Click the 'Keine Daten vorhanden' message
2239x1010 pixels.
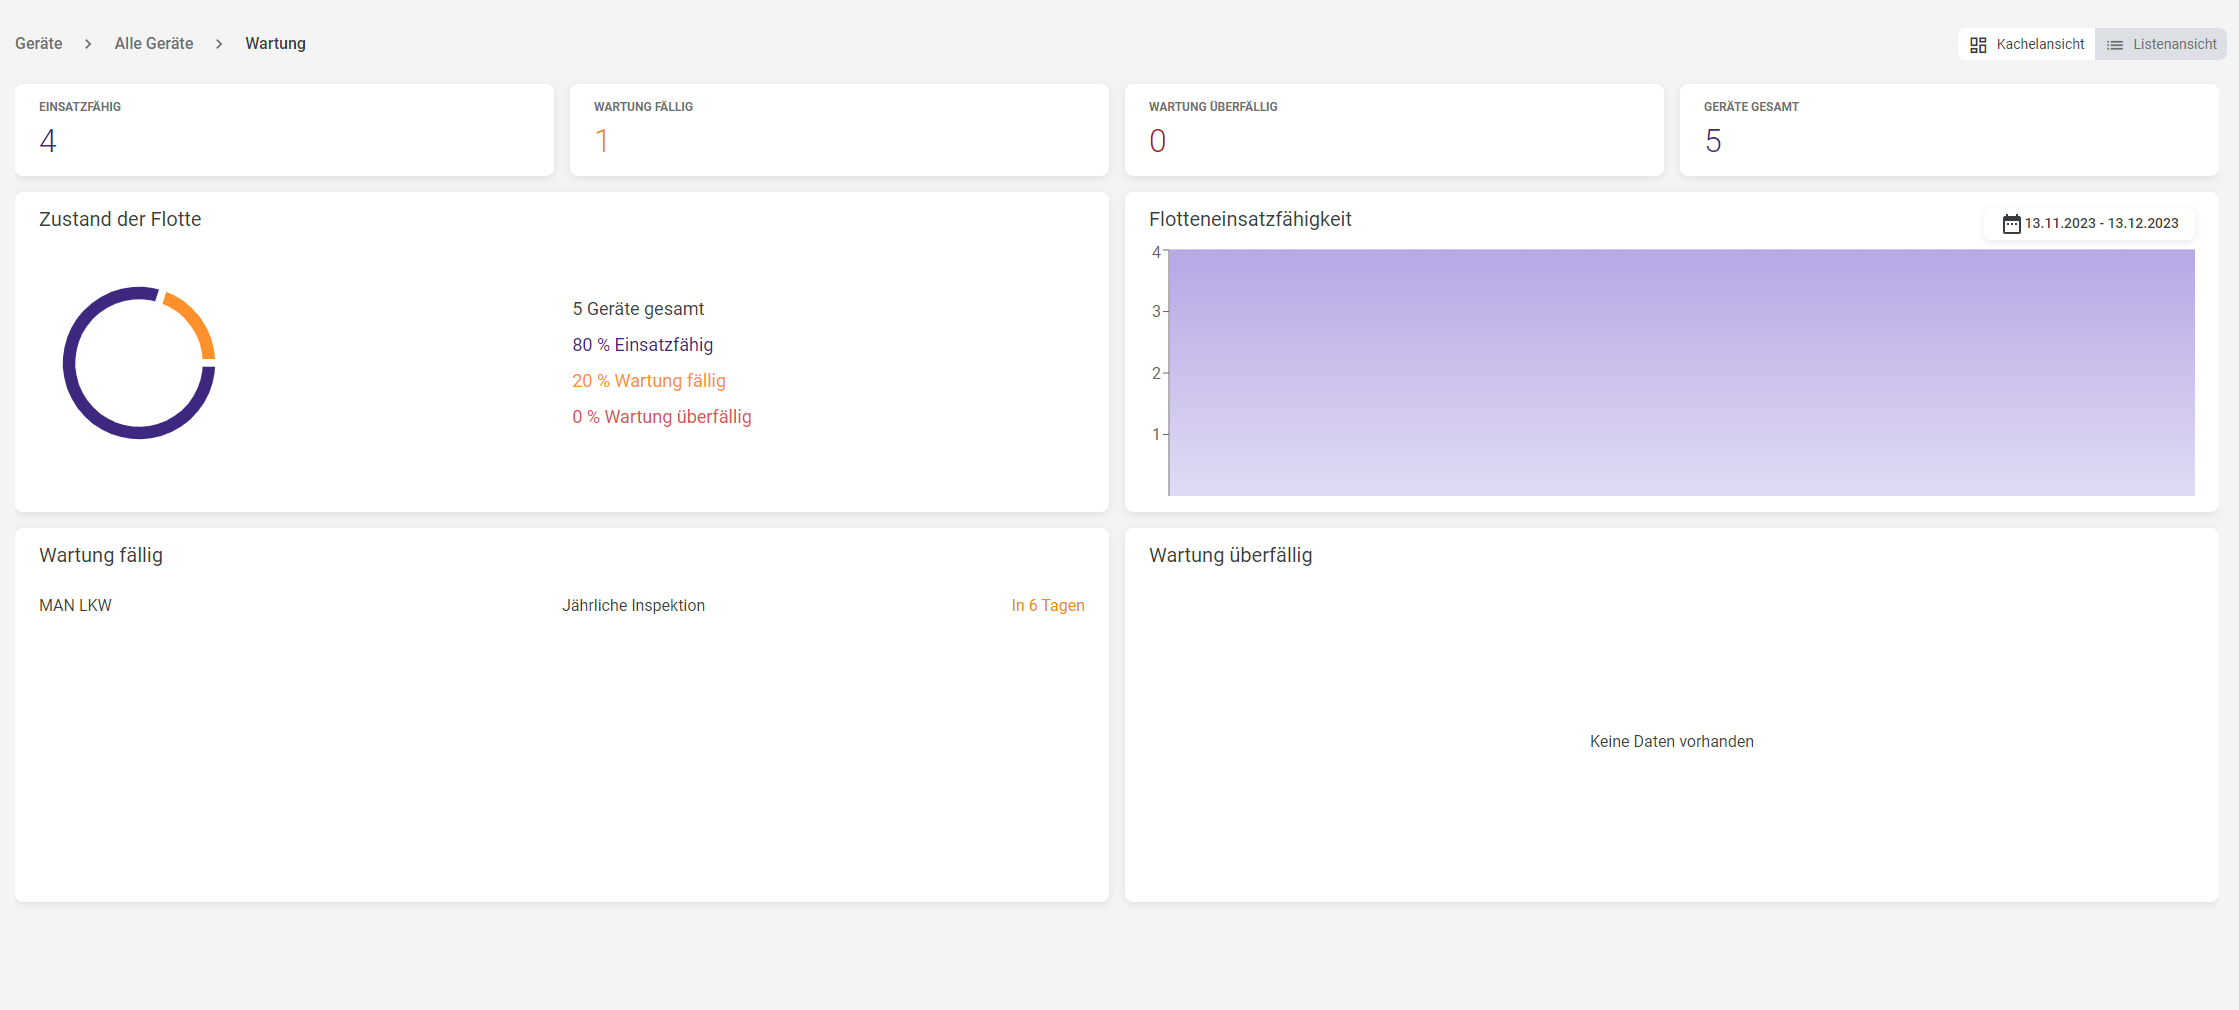1671,741
